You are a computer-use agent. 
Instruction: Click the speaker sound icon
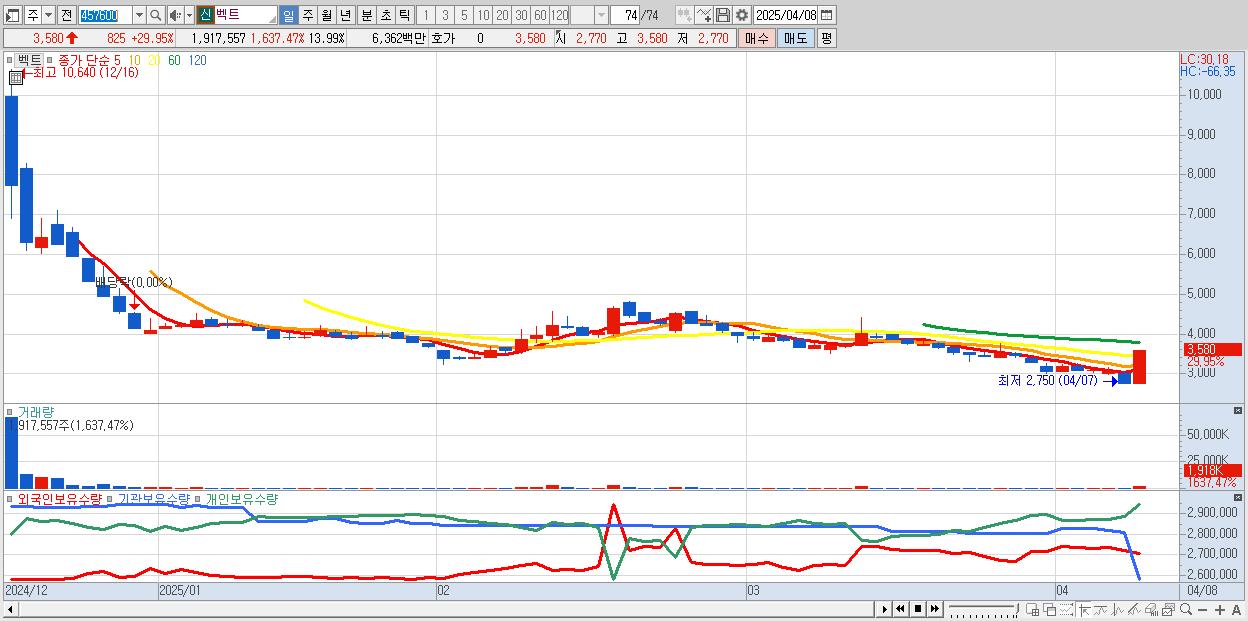[x=175, y=15]
